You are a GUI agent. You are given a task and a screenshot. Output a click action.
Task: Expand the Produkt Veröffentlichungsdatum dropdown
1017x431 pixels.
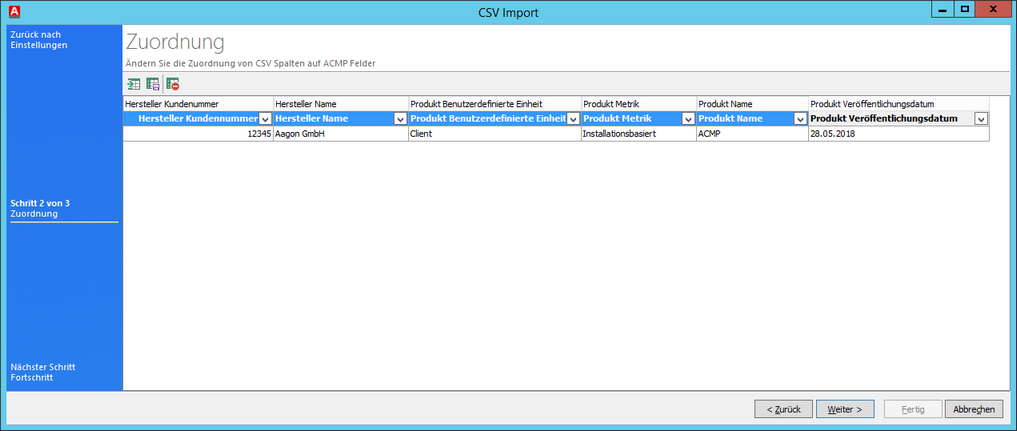point(981,119)
